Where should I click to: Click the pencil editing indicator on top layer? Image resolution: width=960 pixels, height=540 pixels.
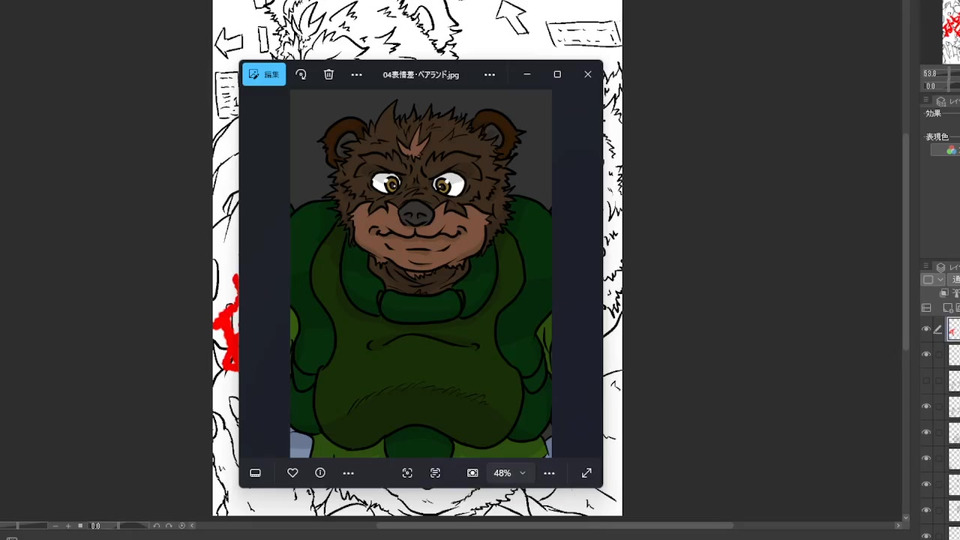coord(938,329)
